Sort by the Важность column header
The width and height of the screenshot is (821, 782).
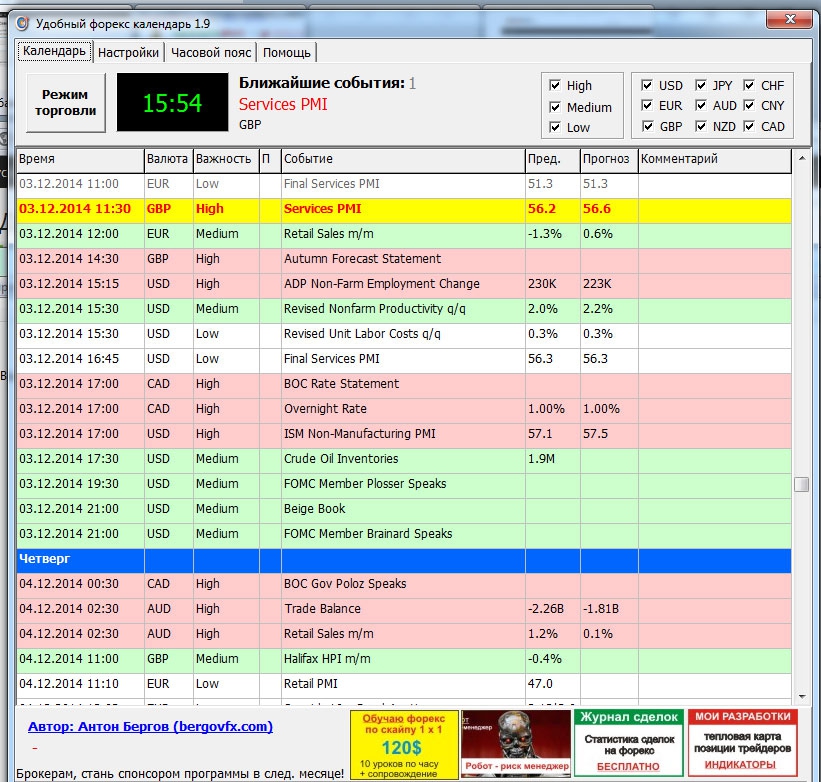[224, 159]
